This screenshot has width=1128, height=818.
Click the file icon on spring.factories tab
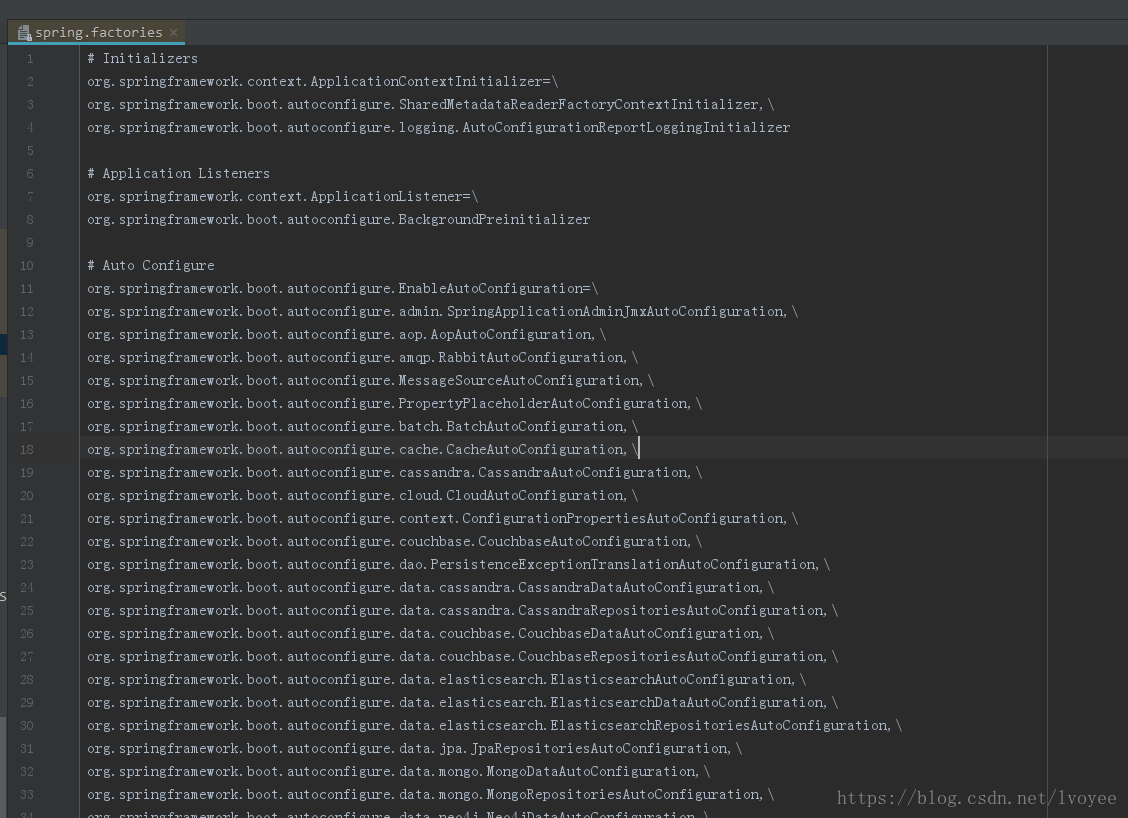(24, 33)
